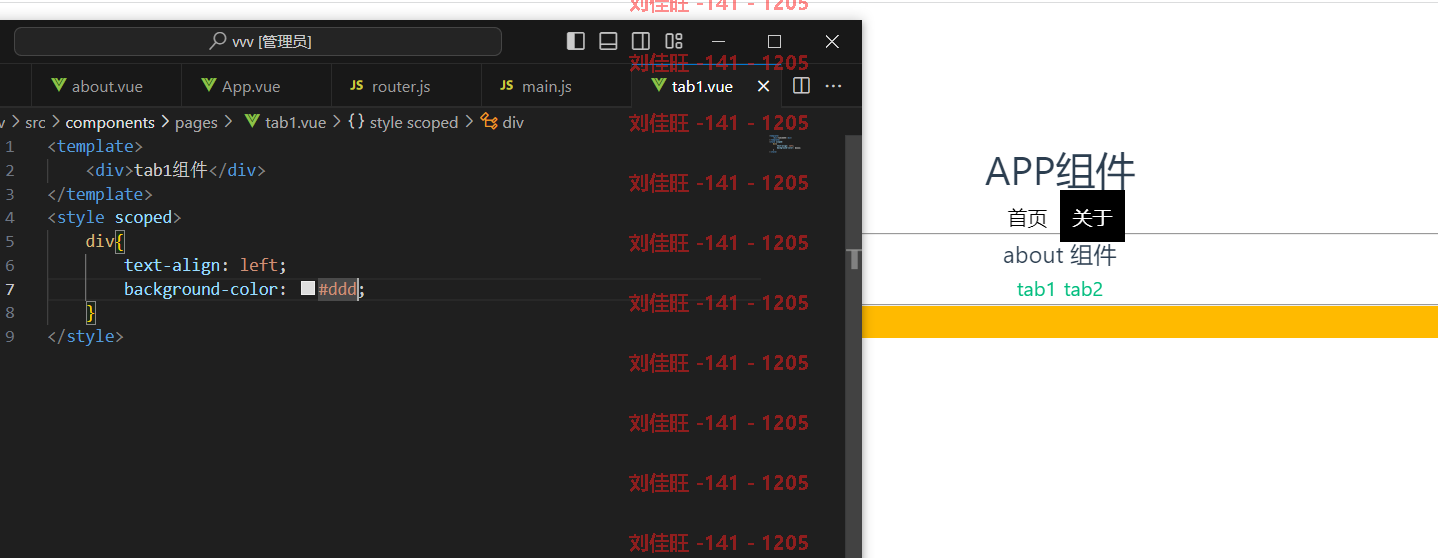Viewport: 1438px width, 558px height.
Task: Close the tab1.vue editor tab
Action: [764, 87]
